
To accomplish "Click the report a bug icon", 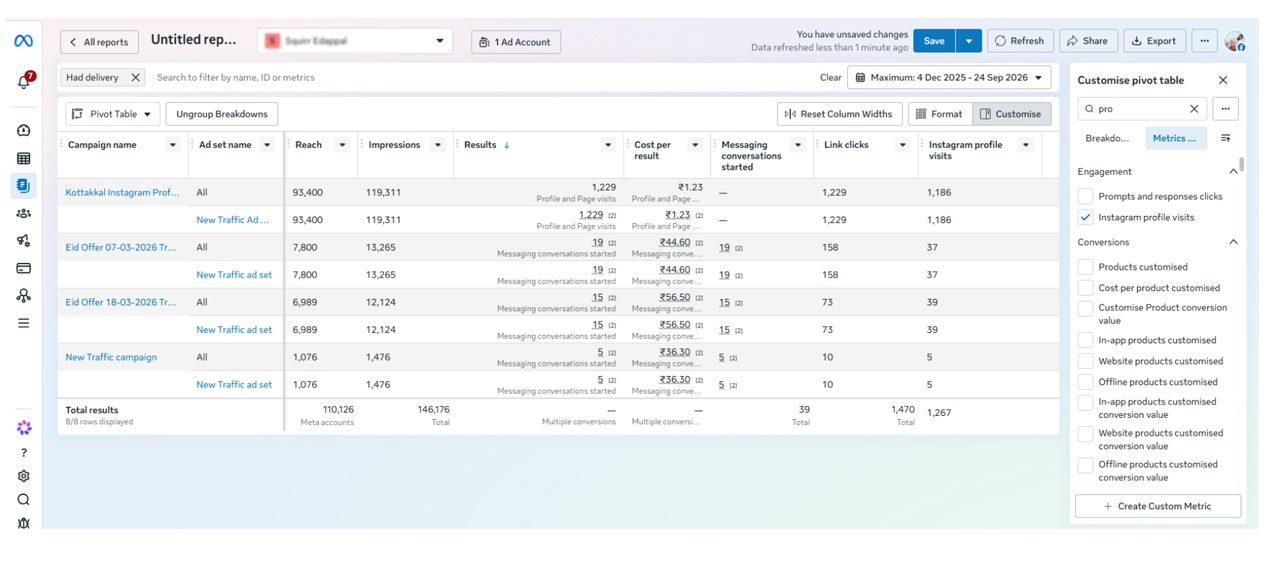I will [24, 523].
